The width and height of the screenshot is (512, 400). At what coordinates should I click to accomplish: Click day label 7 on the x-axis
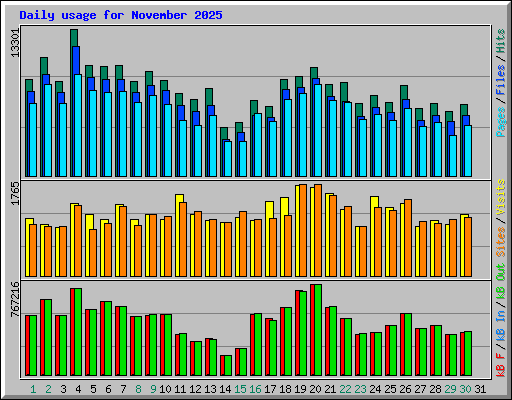point(123,389)
